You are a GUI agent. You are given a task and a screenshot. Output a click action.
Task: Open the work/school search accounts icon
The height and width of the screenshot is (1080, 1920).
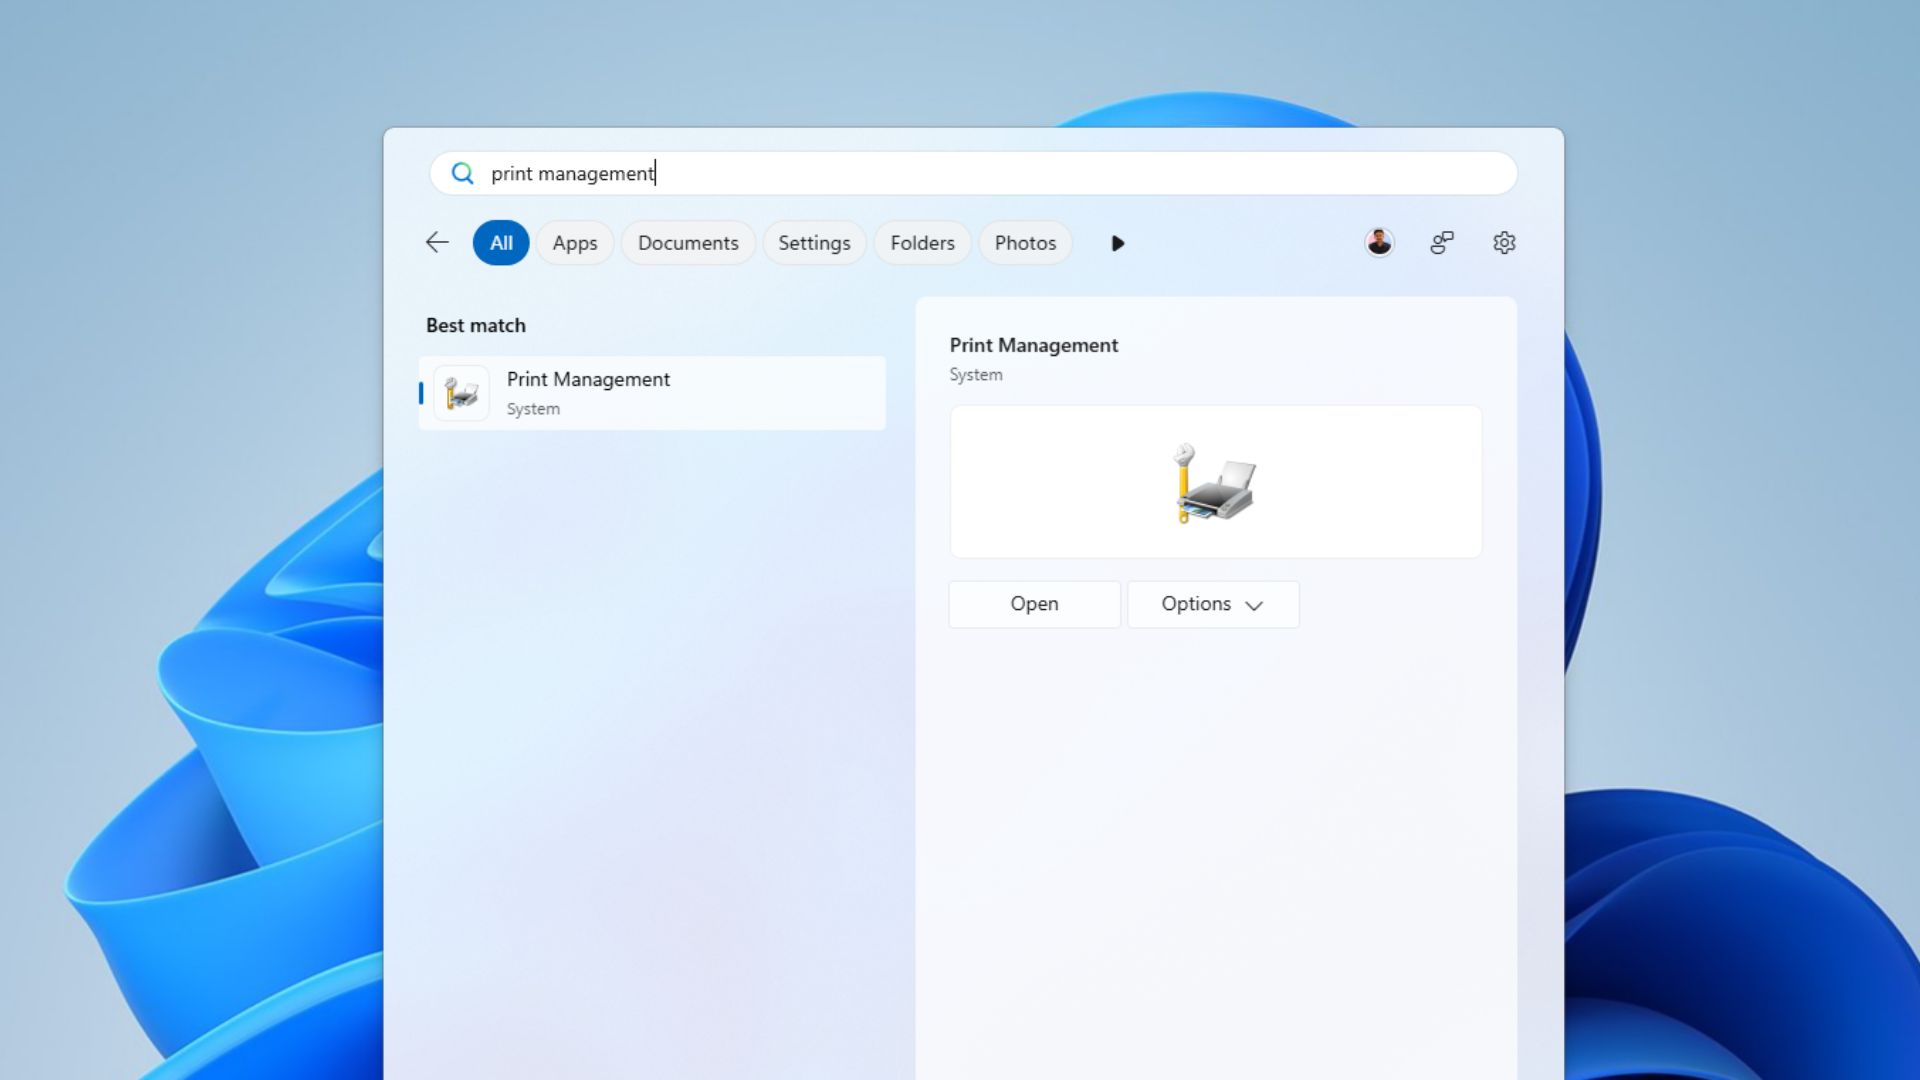tap(1441, 242)
